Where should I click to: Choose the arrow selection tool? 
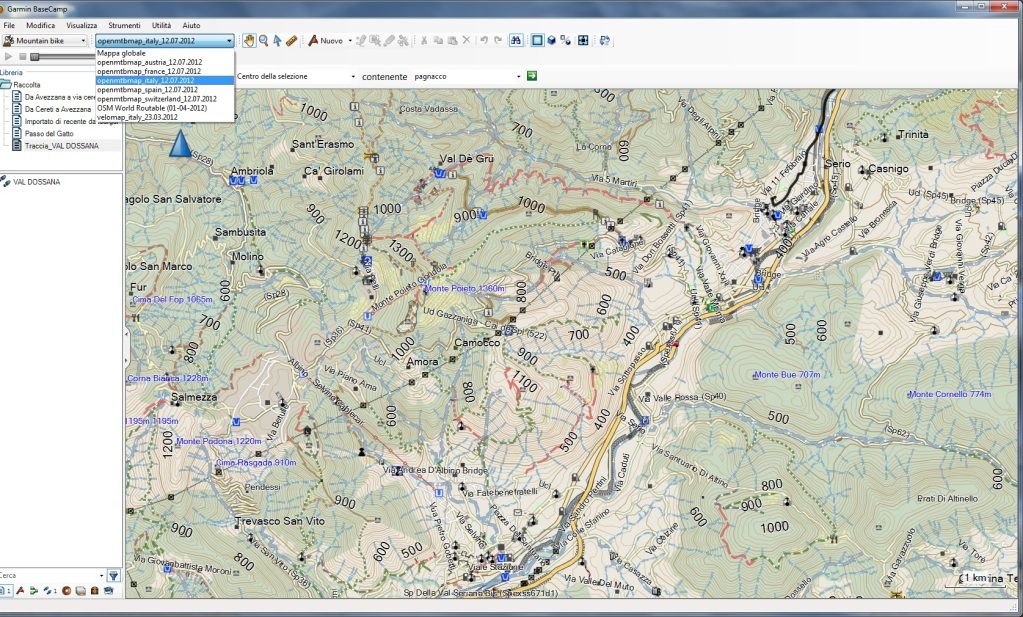[277, 40]
